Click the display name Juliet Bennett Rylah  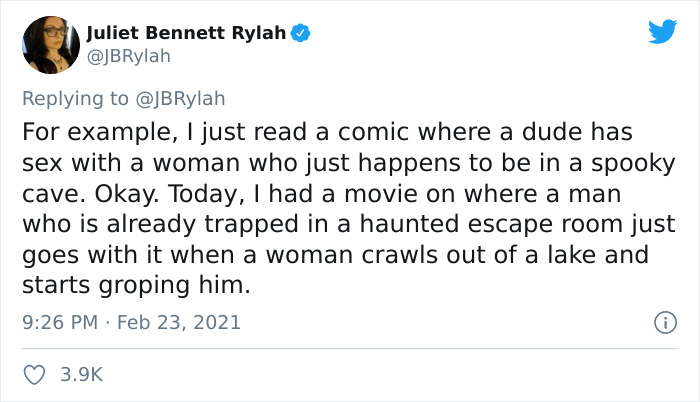(187, 33)
